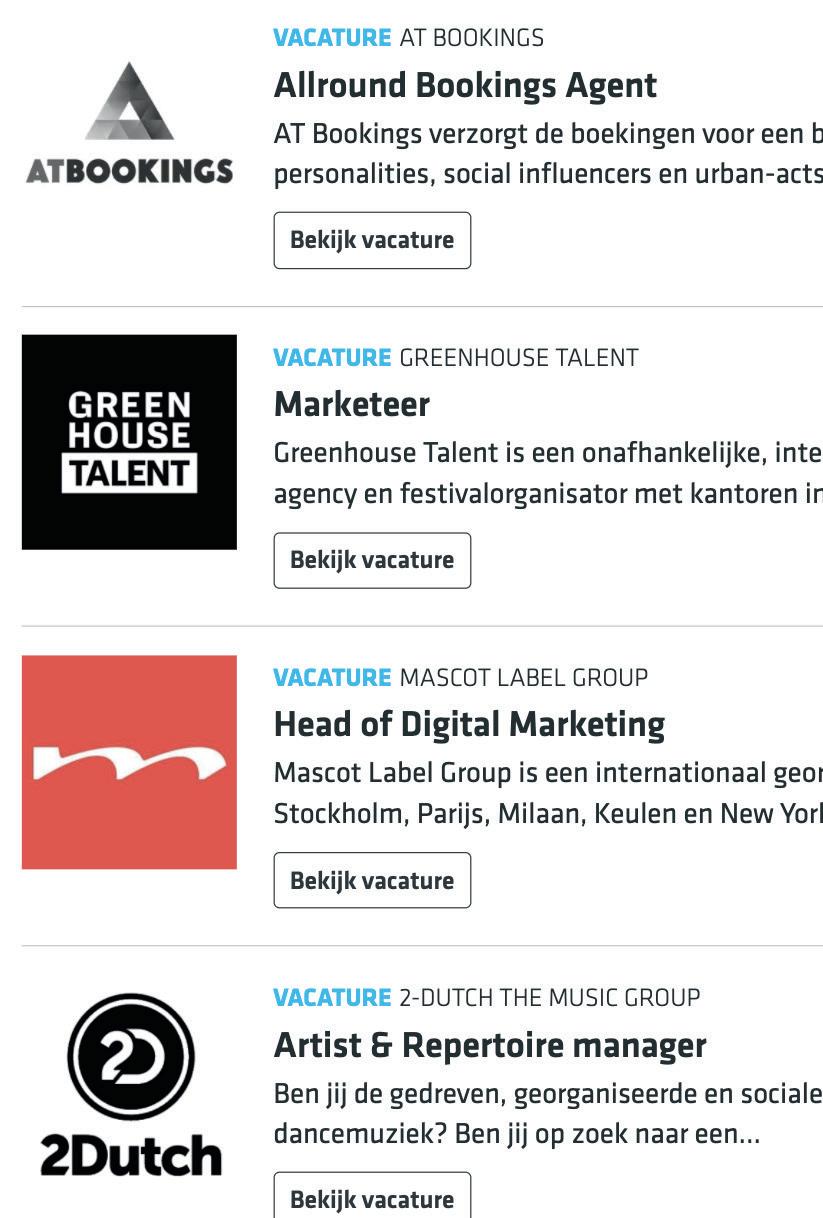The width and height of the screenshot is (823, 1218).
Task: Click the Greenhouse Talent description text
Action: [x=547, y=473]
